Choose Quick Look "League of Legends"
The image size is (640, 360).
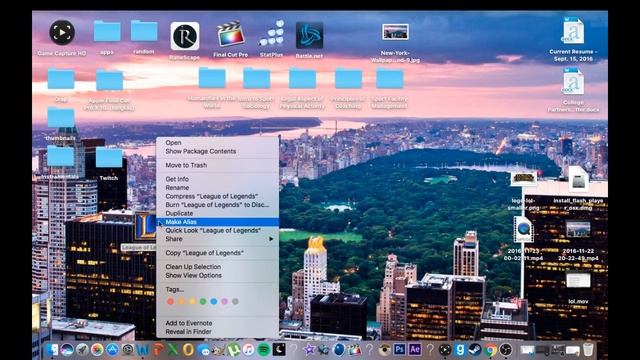pos(218,230)
